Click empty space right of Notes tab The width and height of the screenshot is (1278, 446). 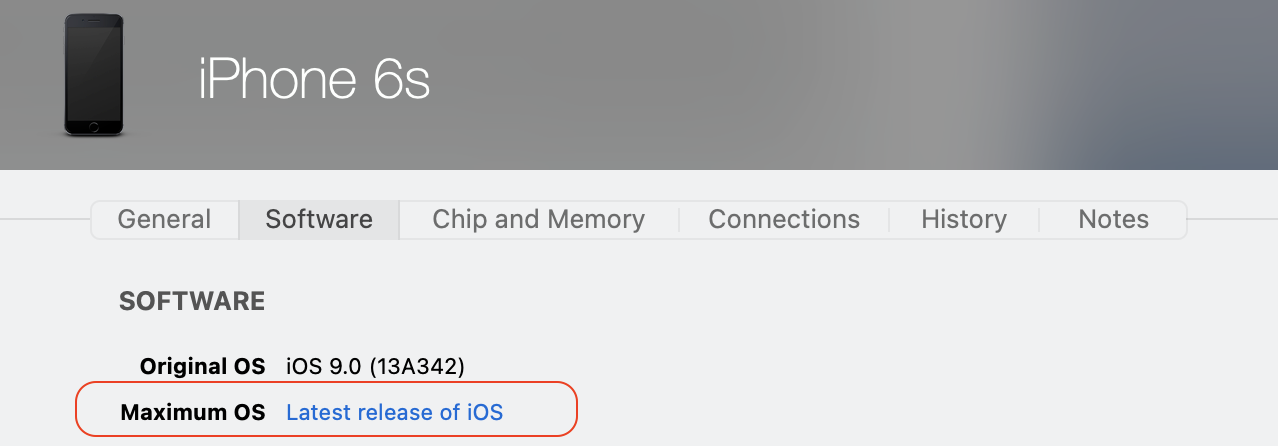tap(1230, 220)
